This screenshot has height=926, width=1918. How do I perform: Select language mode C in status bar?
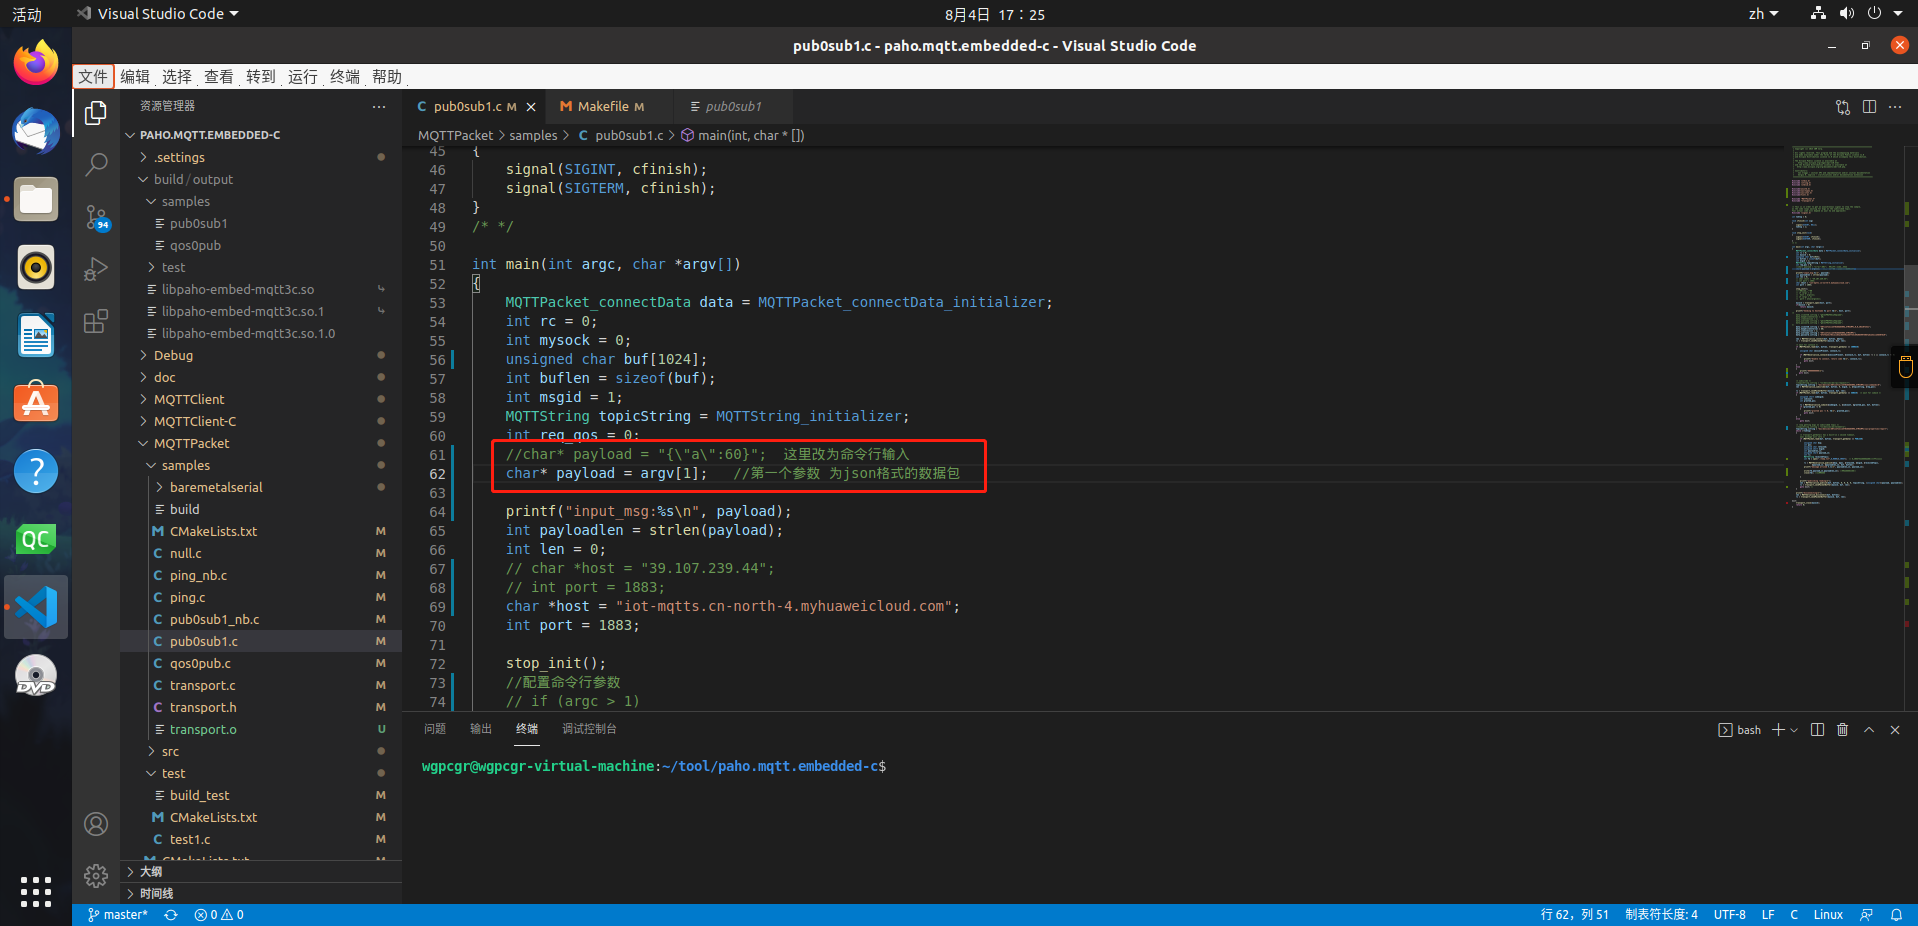tap(1794, 915)
